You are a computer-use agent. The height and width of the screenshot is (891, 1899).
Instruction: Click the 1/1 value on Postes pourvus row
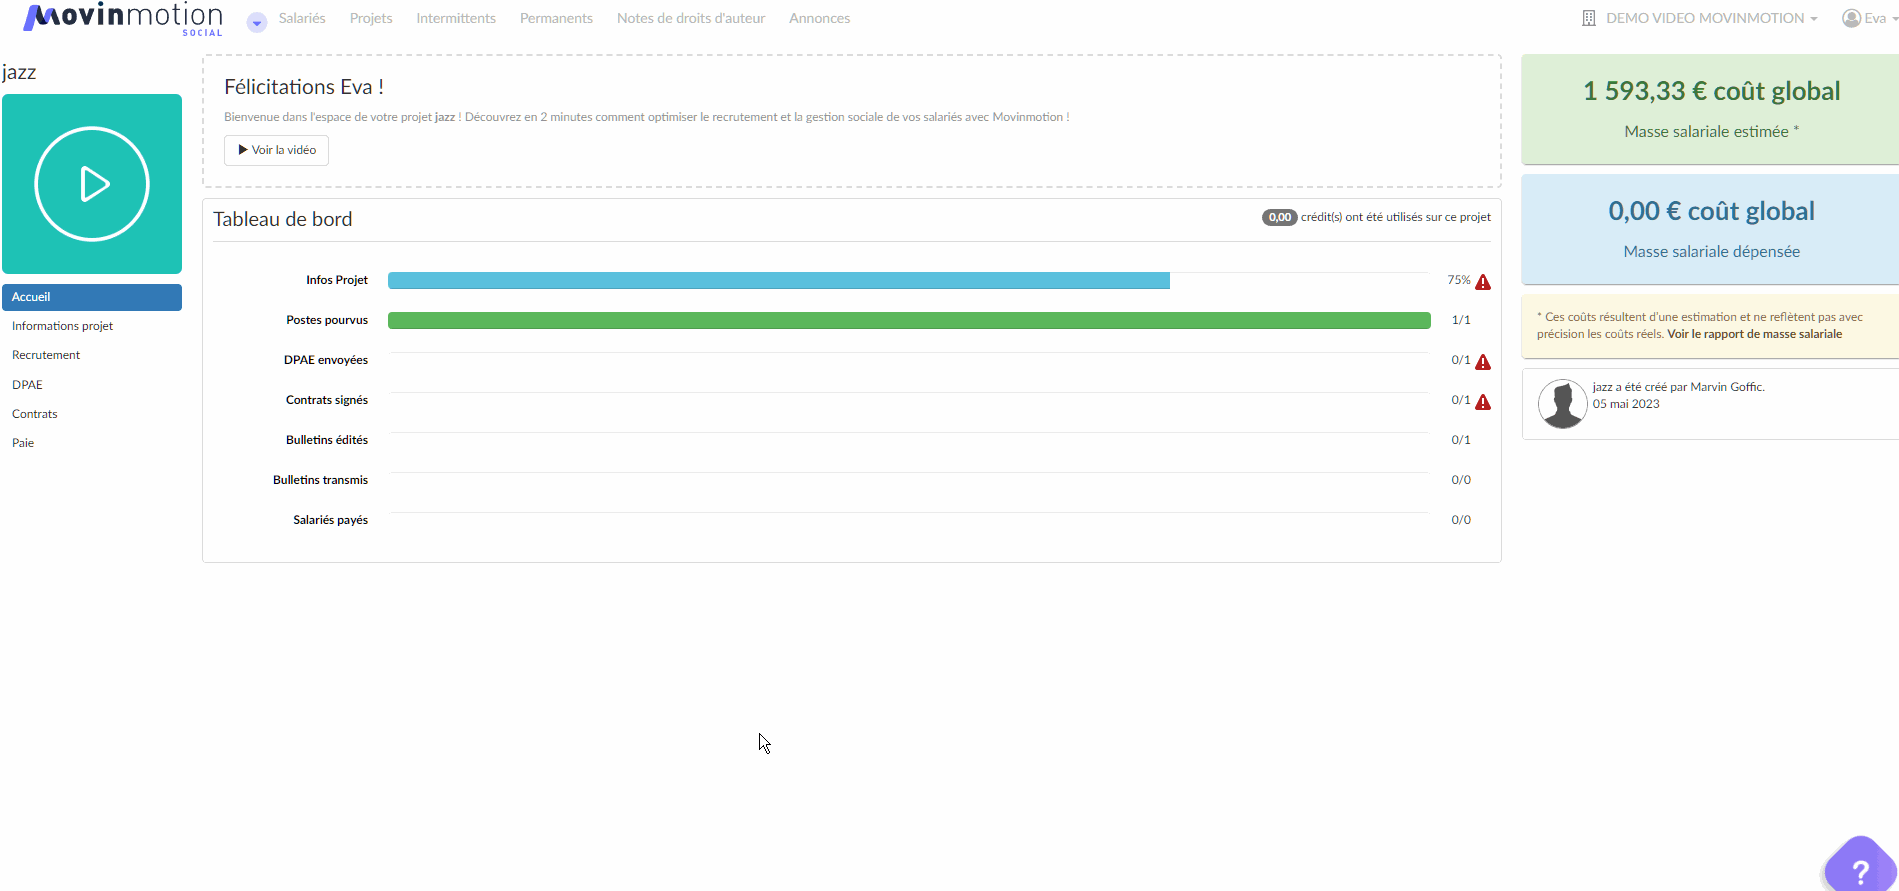point(1461,320)
